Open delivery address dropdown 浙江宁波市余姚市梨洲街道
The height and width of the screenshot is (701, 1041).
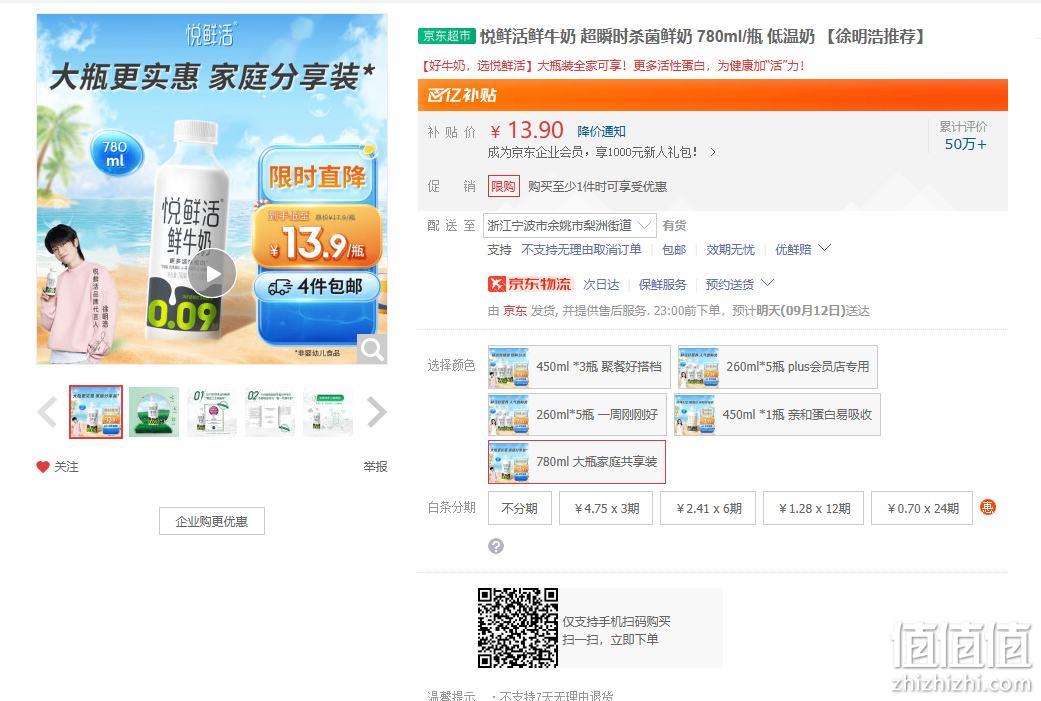[x=570, y=226]
